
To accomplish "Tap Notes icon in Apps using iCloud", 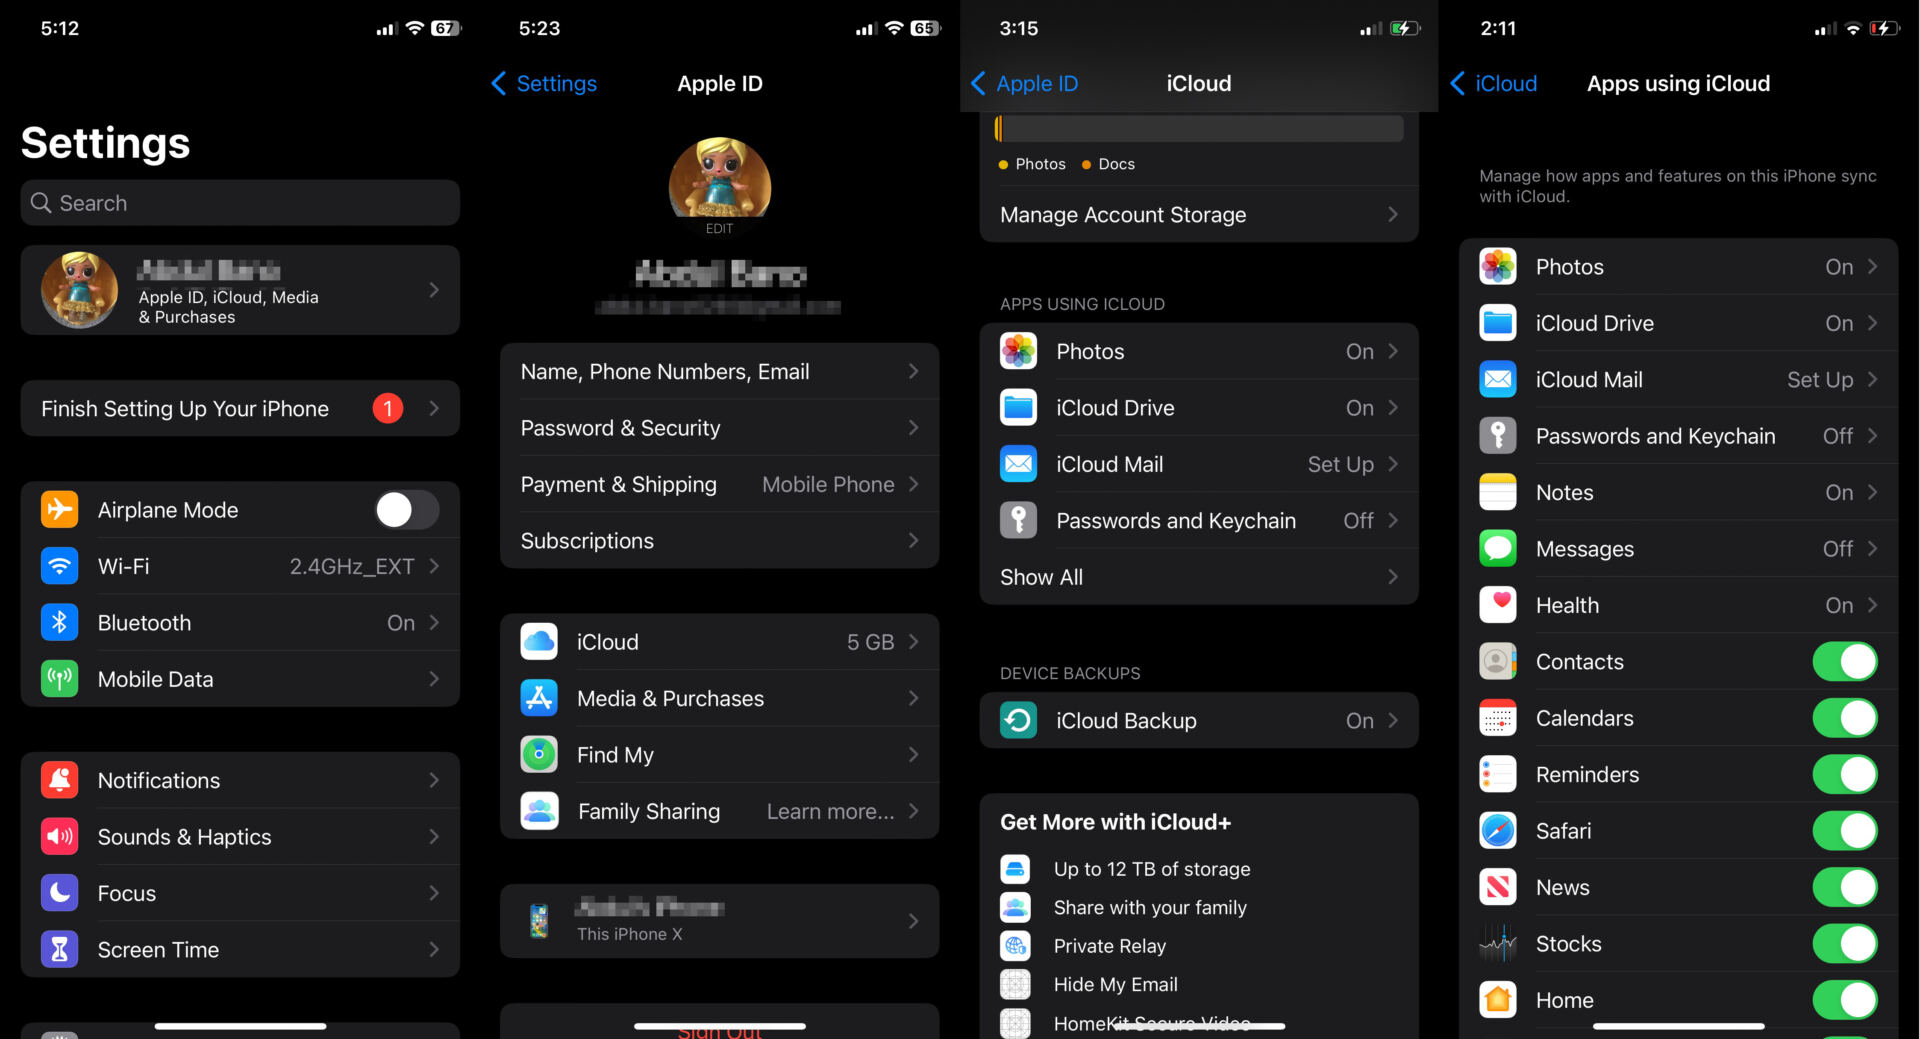I will (1498, 492).
